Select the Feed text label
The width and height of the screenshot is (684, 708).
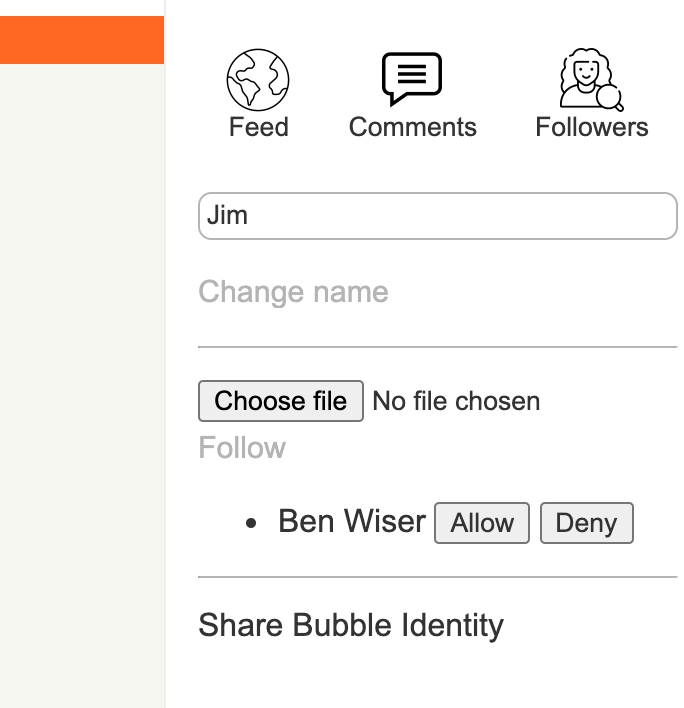258,127
